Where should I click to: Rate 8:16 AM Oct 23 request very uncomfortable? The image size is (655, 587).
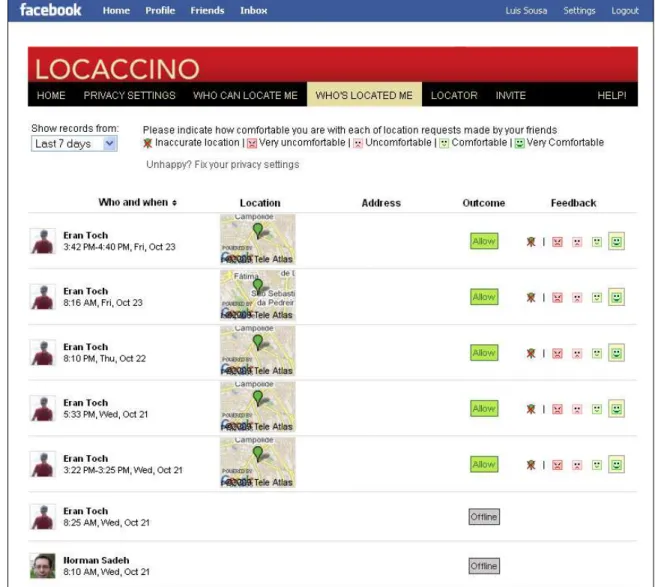[557, 298]
